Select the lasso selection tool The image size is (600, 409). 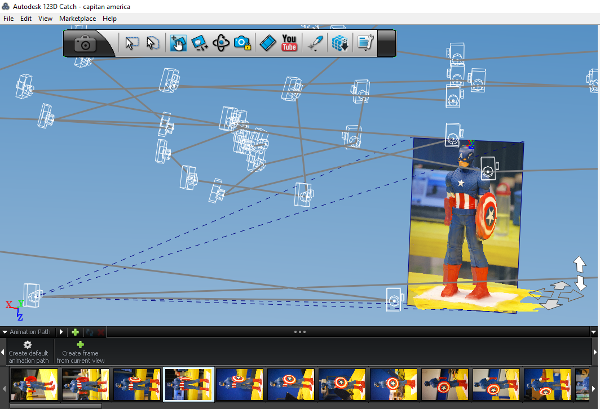[152, 43]
